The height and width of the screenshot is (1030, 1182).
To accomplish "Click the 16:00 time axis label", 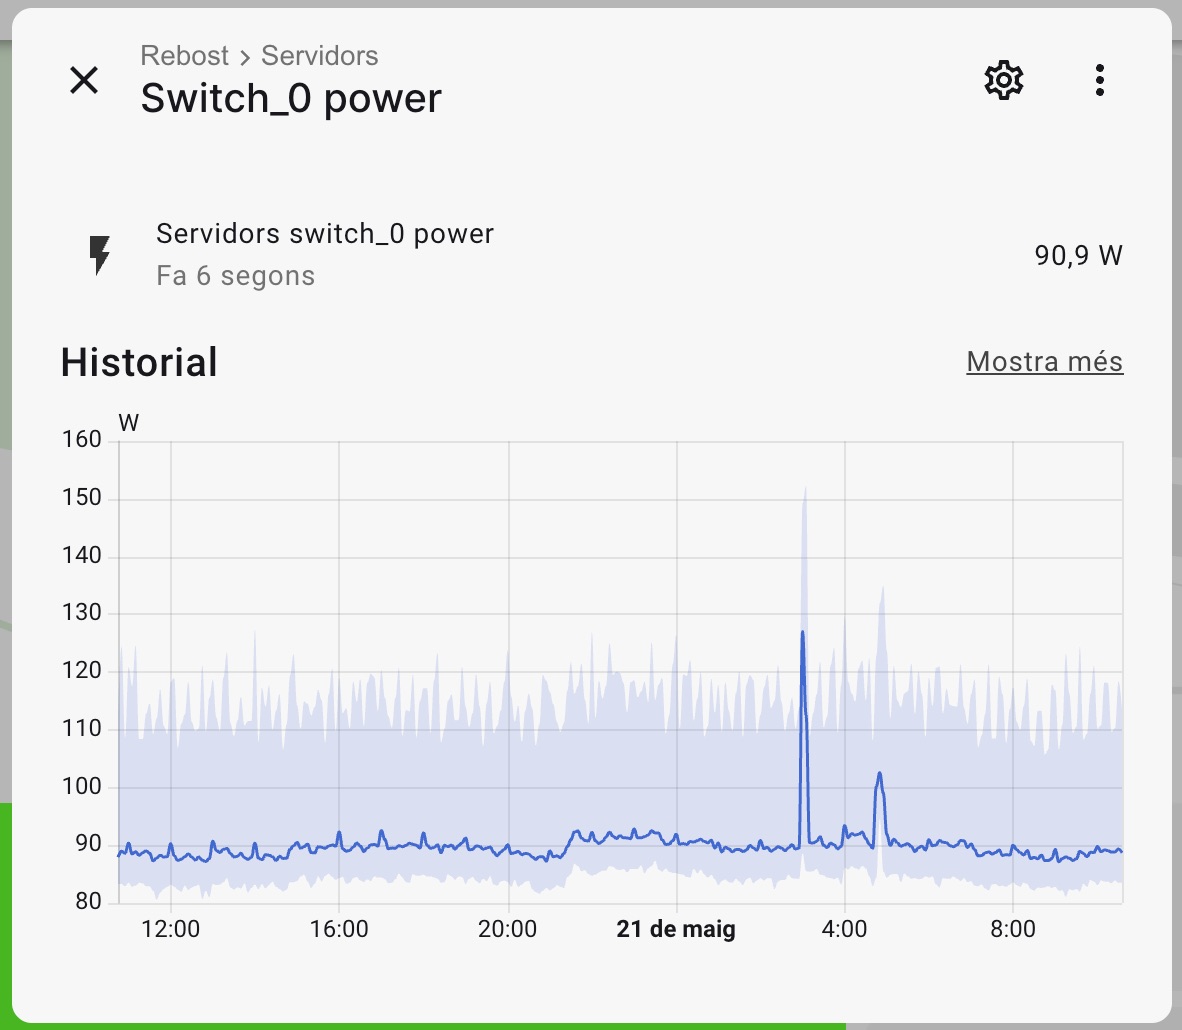I will pos(339,929).
